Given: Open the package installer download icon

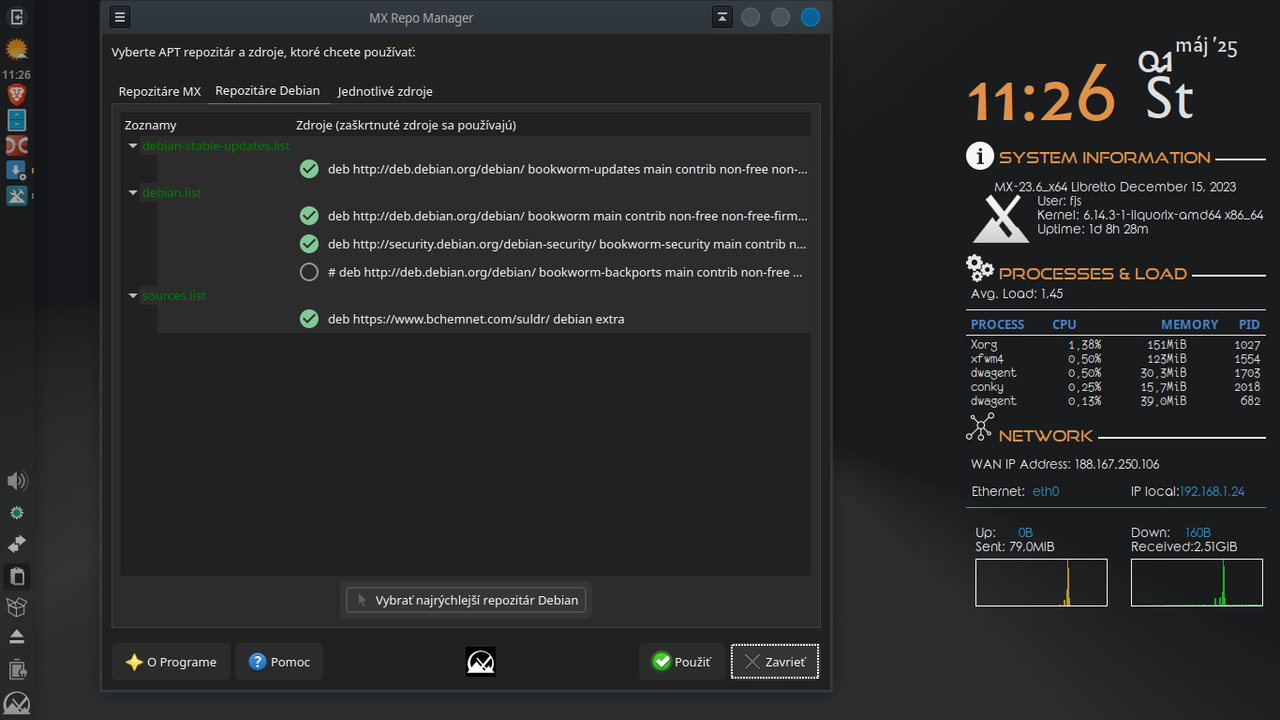Looking at the screenshot, I should (x=17, y=171).
